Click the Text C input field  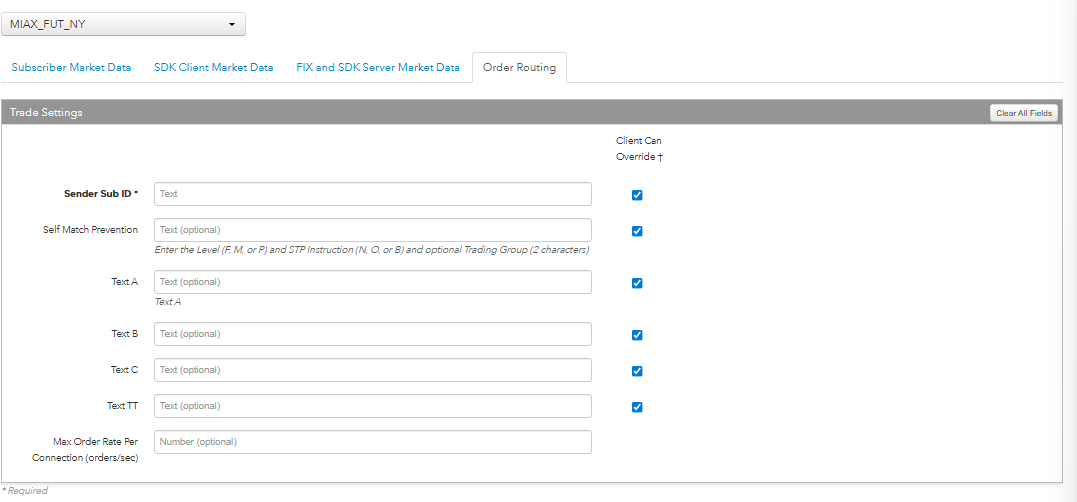pyautogui.click(x=372, y=370)
